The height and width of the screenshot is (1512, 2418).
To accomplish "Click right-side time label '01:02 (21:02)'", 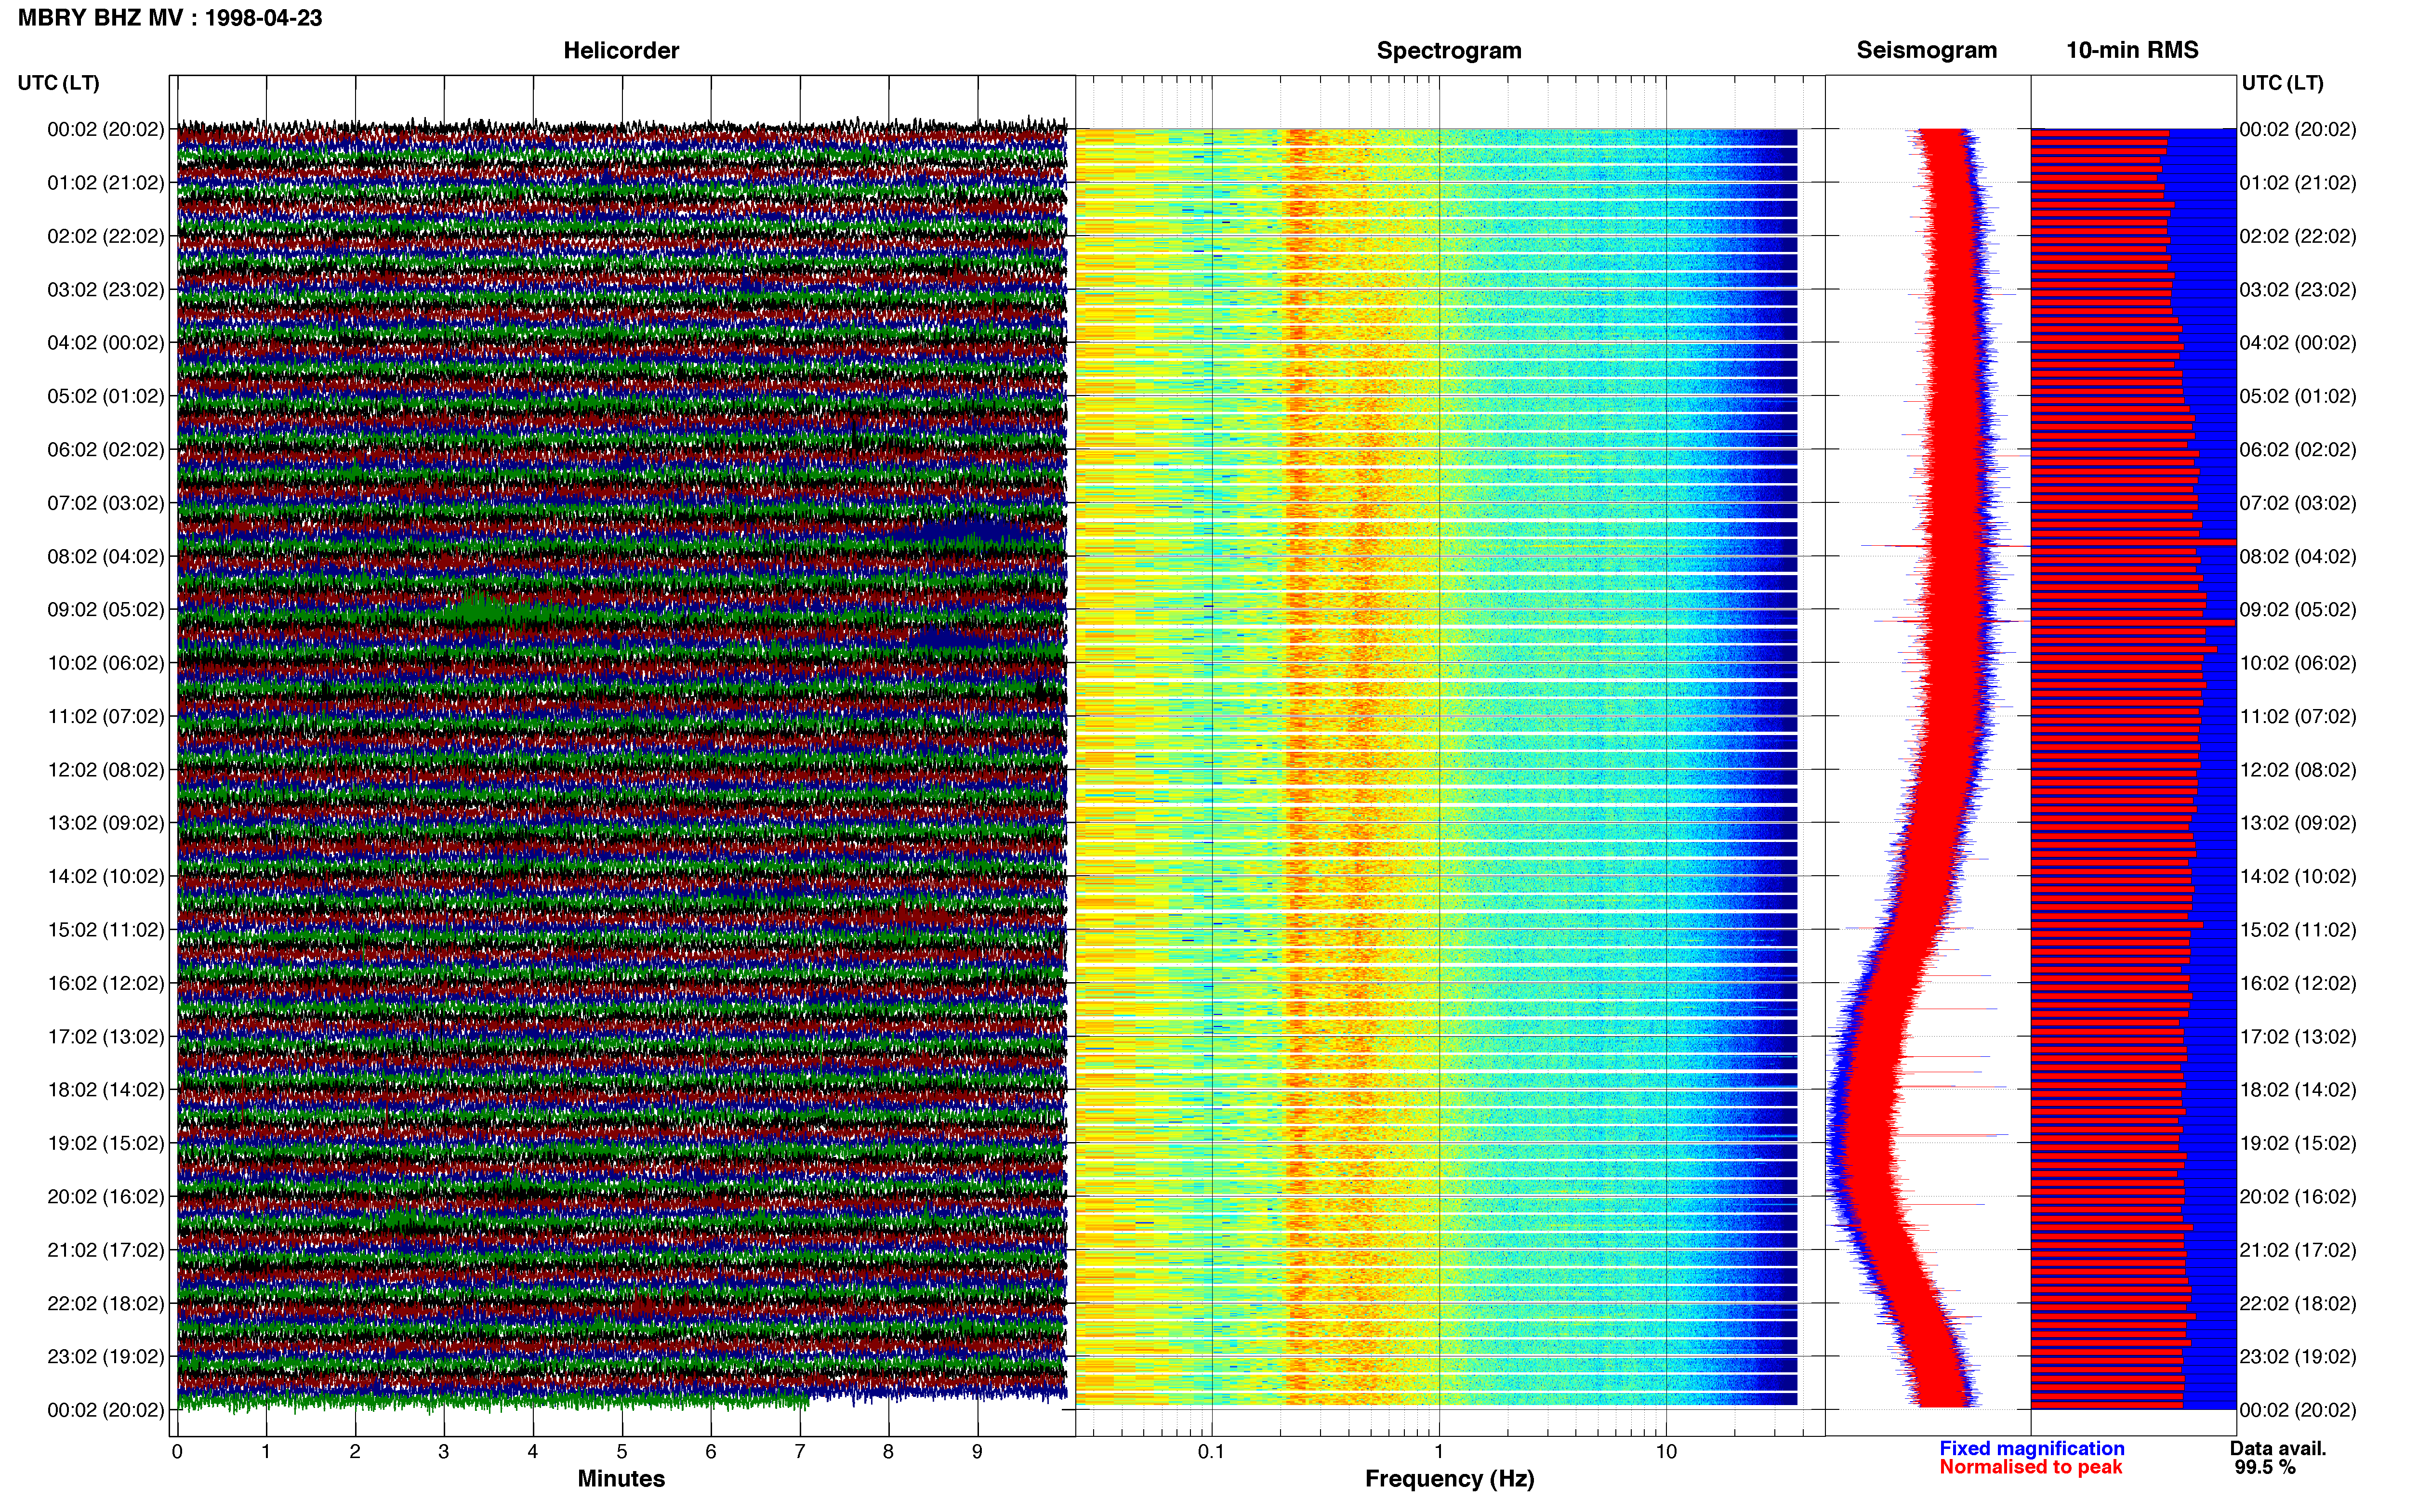I will coord(2298,183).
